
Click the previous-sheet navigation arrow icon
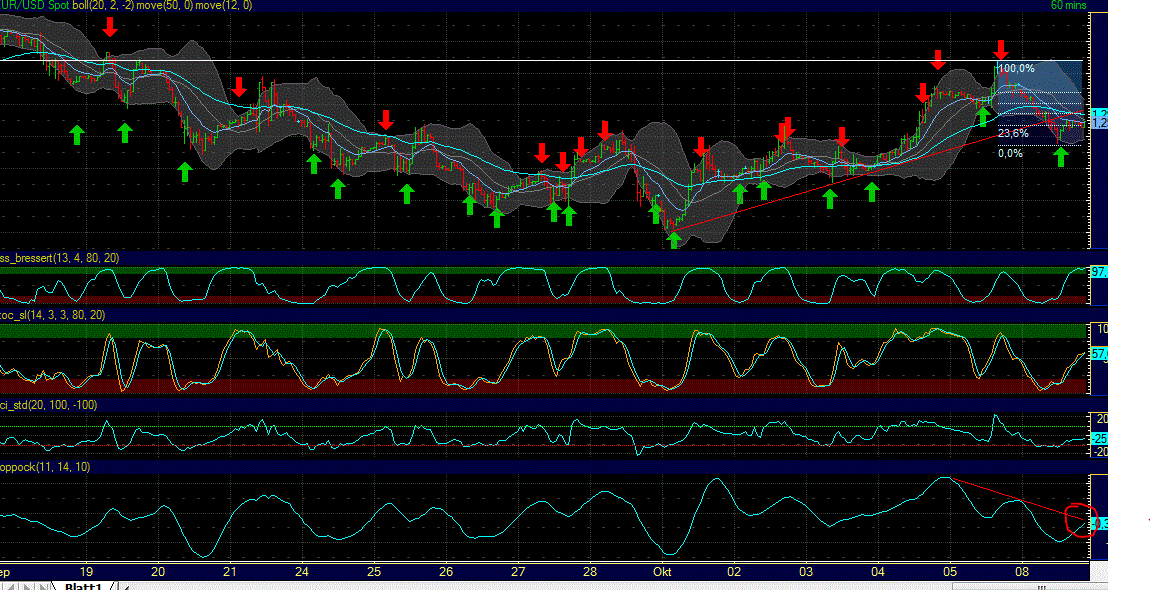tap(22, 585)
